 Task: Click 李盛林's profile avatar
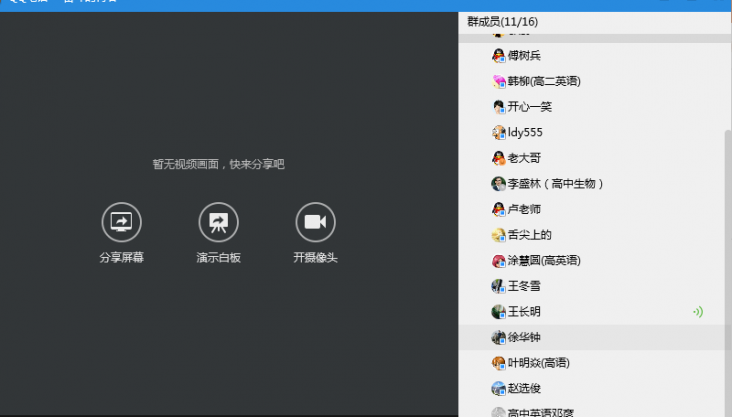point(499,184)
